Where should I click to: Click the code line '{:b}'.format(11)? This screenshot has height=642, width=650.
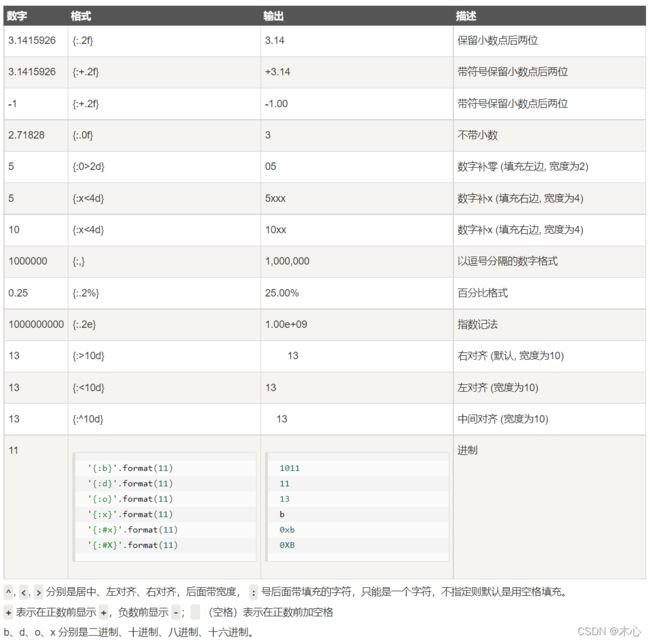click(130, 468)
